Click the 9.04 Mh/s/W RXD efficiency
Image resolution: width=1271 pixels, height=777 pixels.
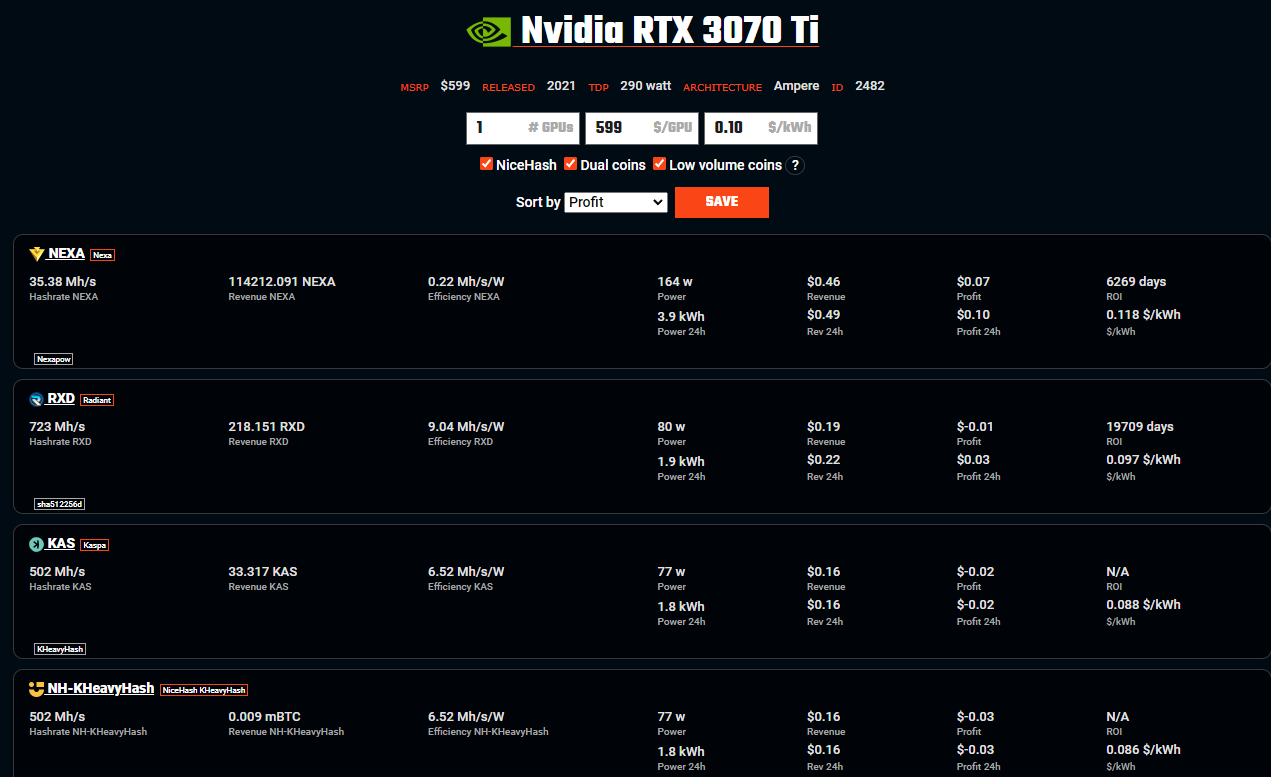pyautogui.click(x=466, y=427)
